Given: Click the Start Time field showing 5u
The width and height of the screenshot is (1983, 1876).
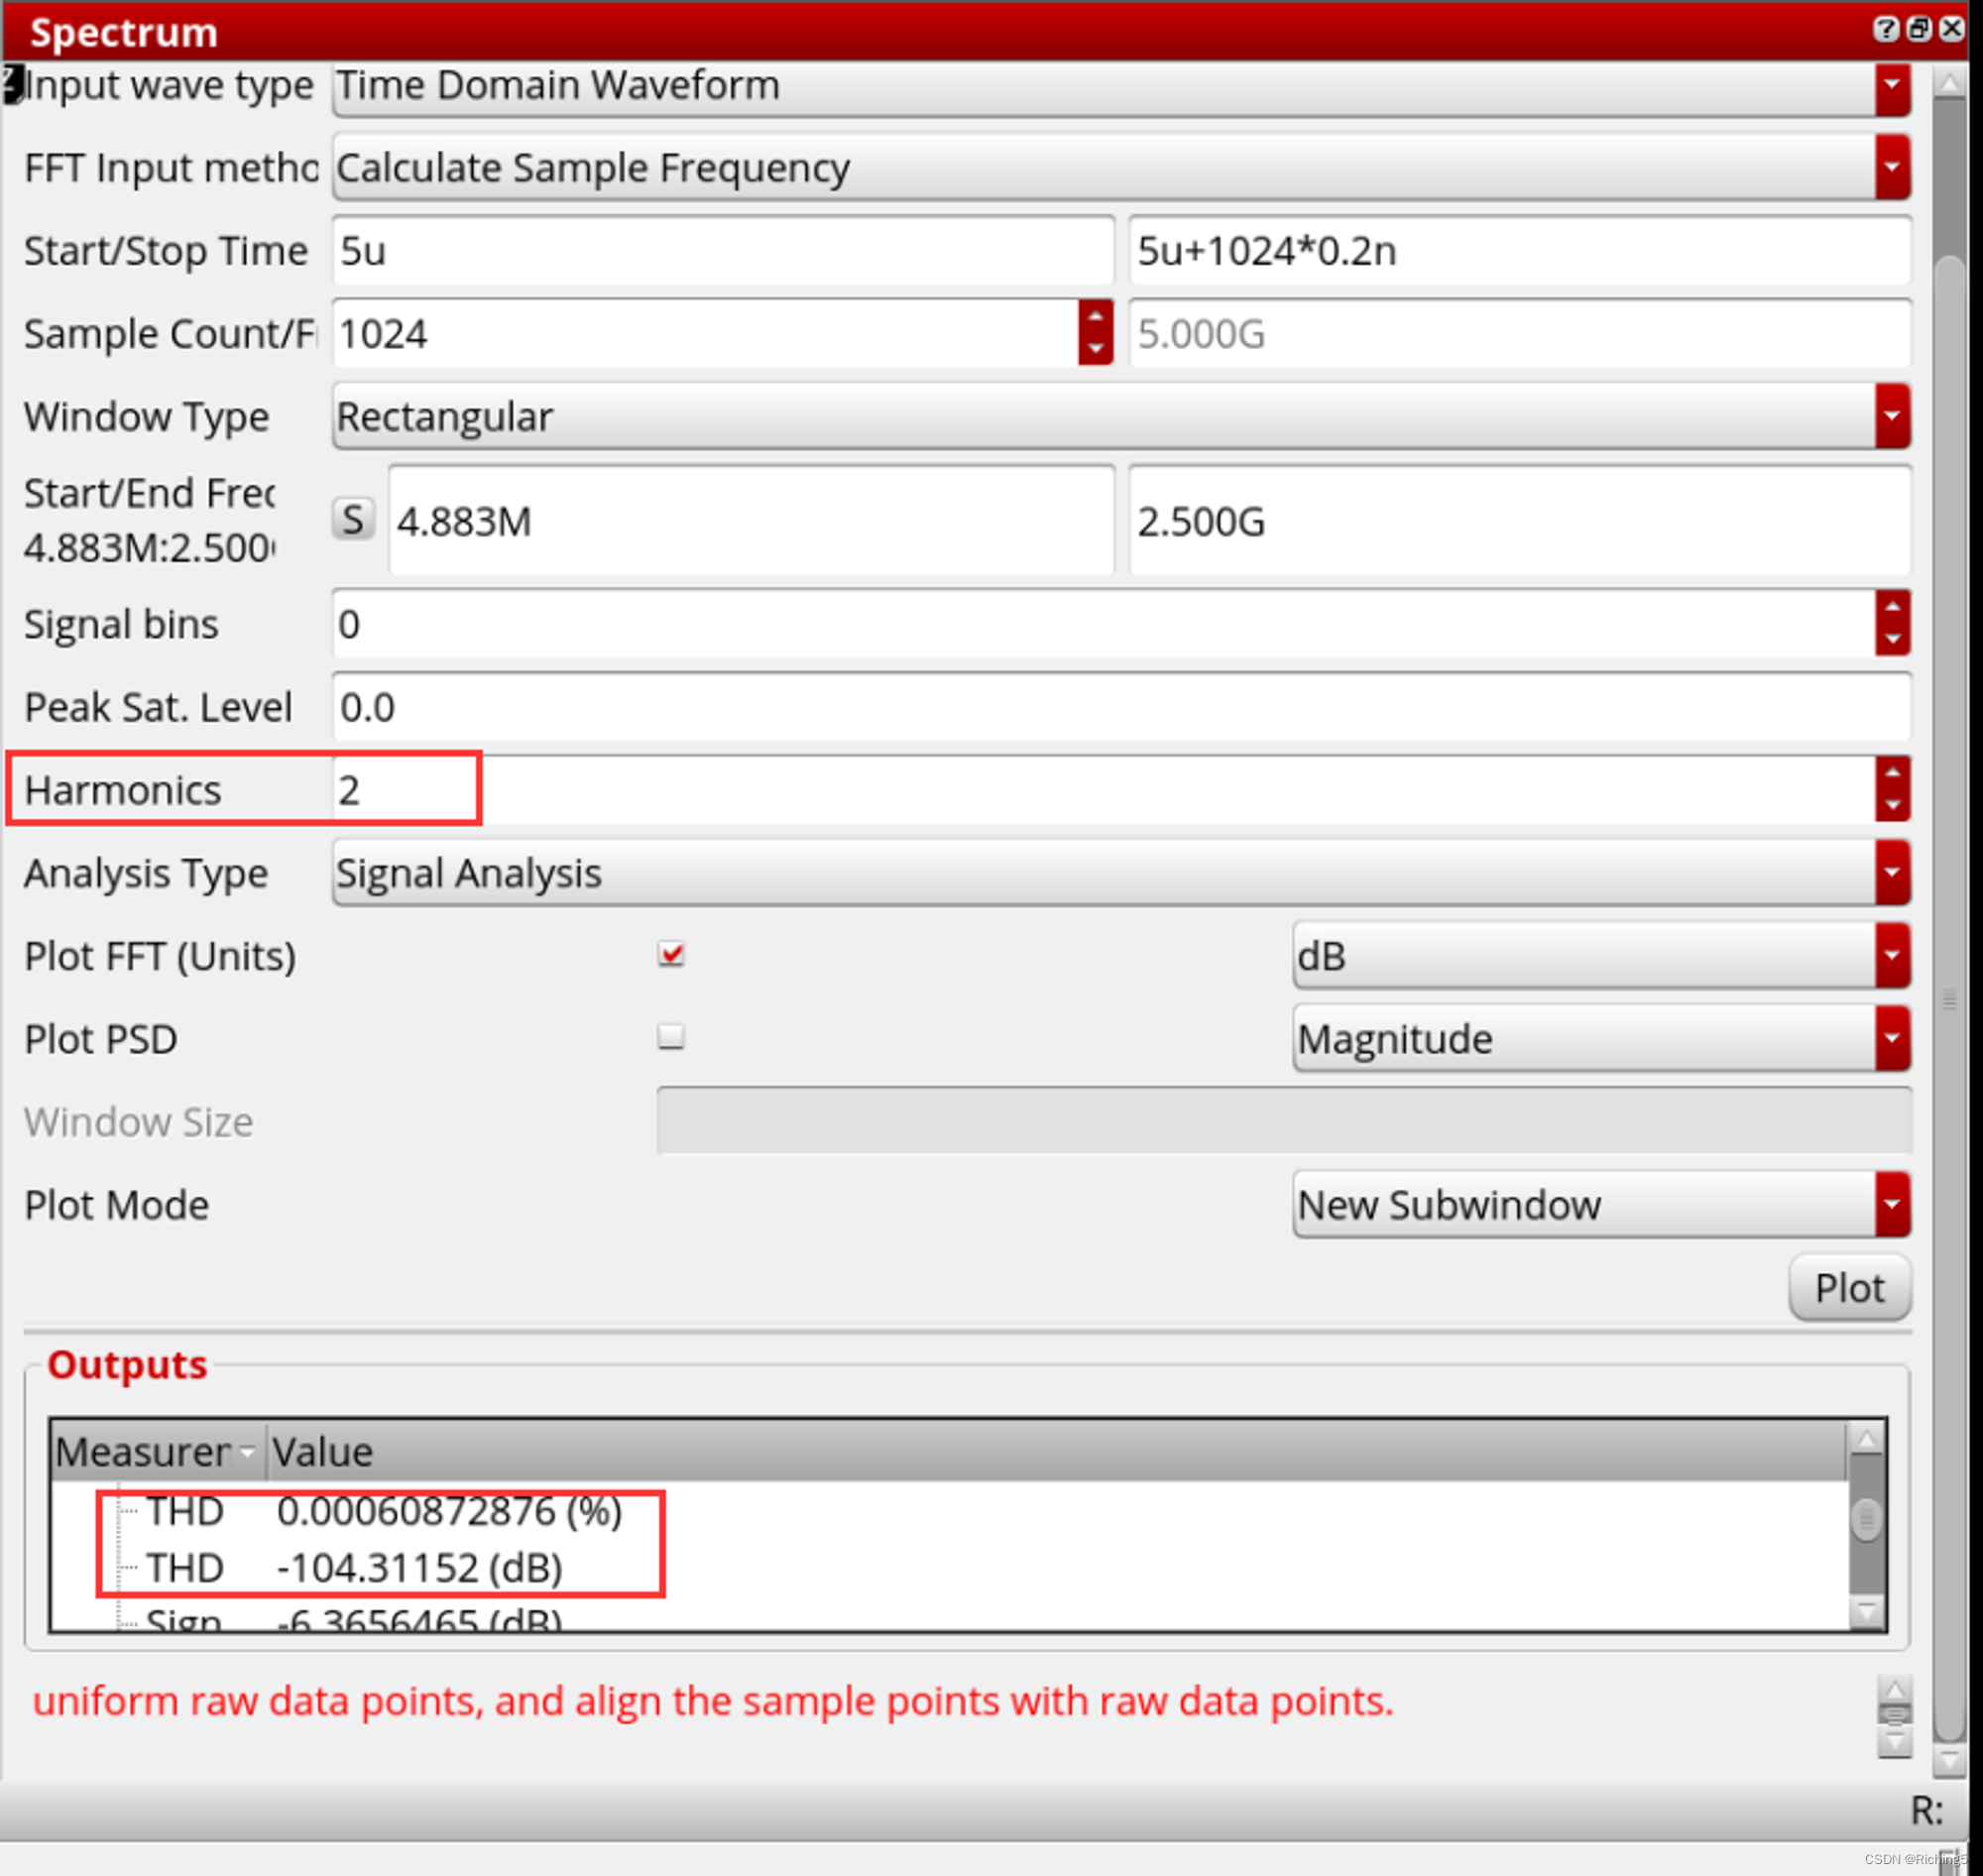Looking at the screenshot, I should (x=723, y=251).
